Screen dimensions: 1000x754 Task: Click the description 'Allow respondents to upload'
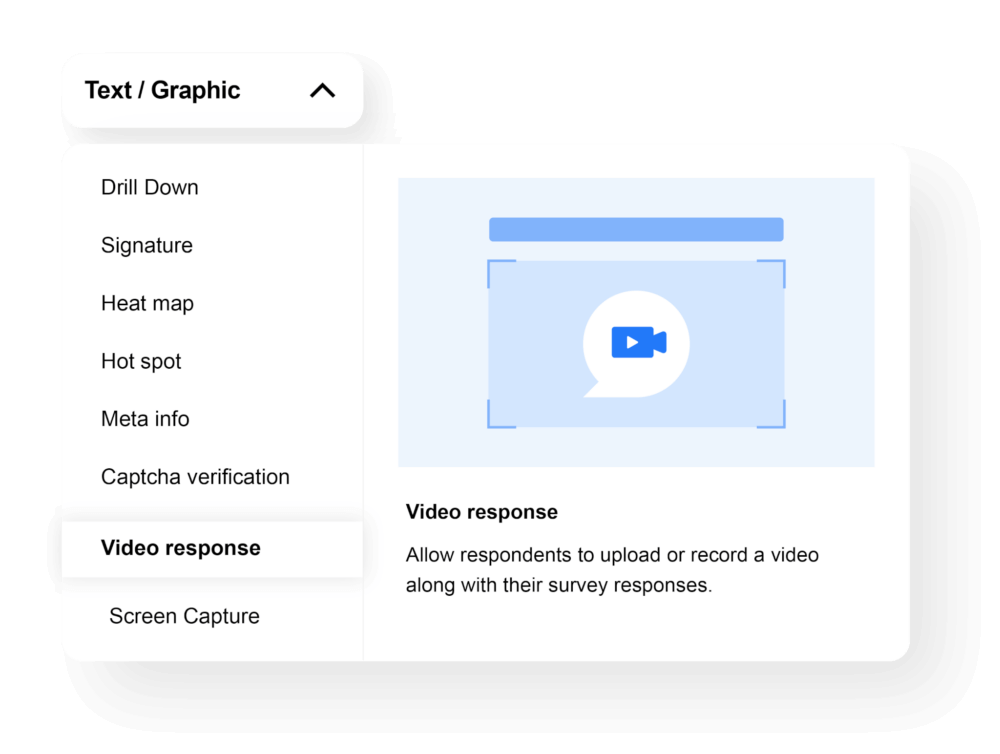[612, 570]
